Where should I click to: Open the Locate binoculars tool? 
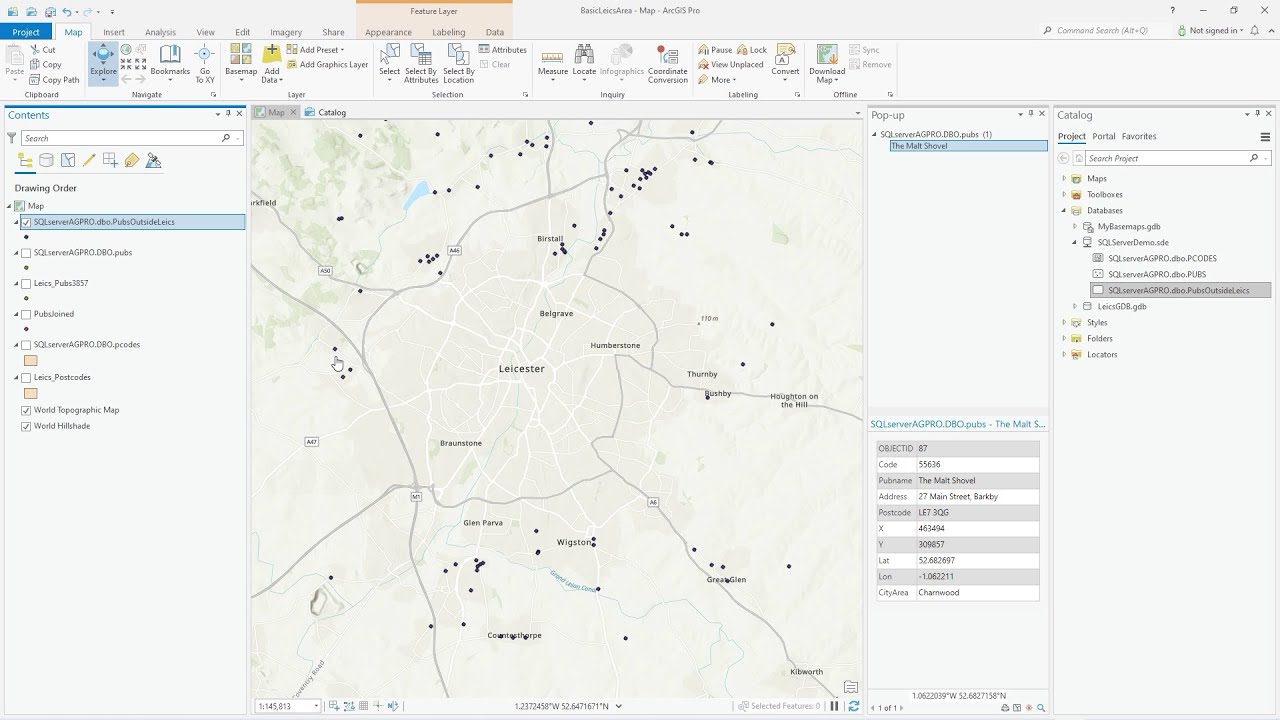pos(584,63)
